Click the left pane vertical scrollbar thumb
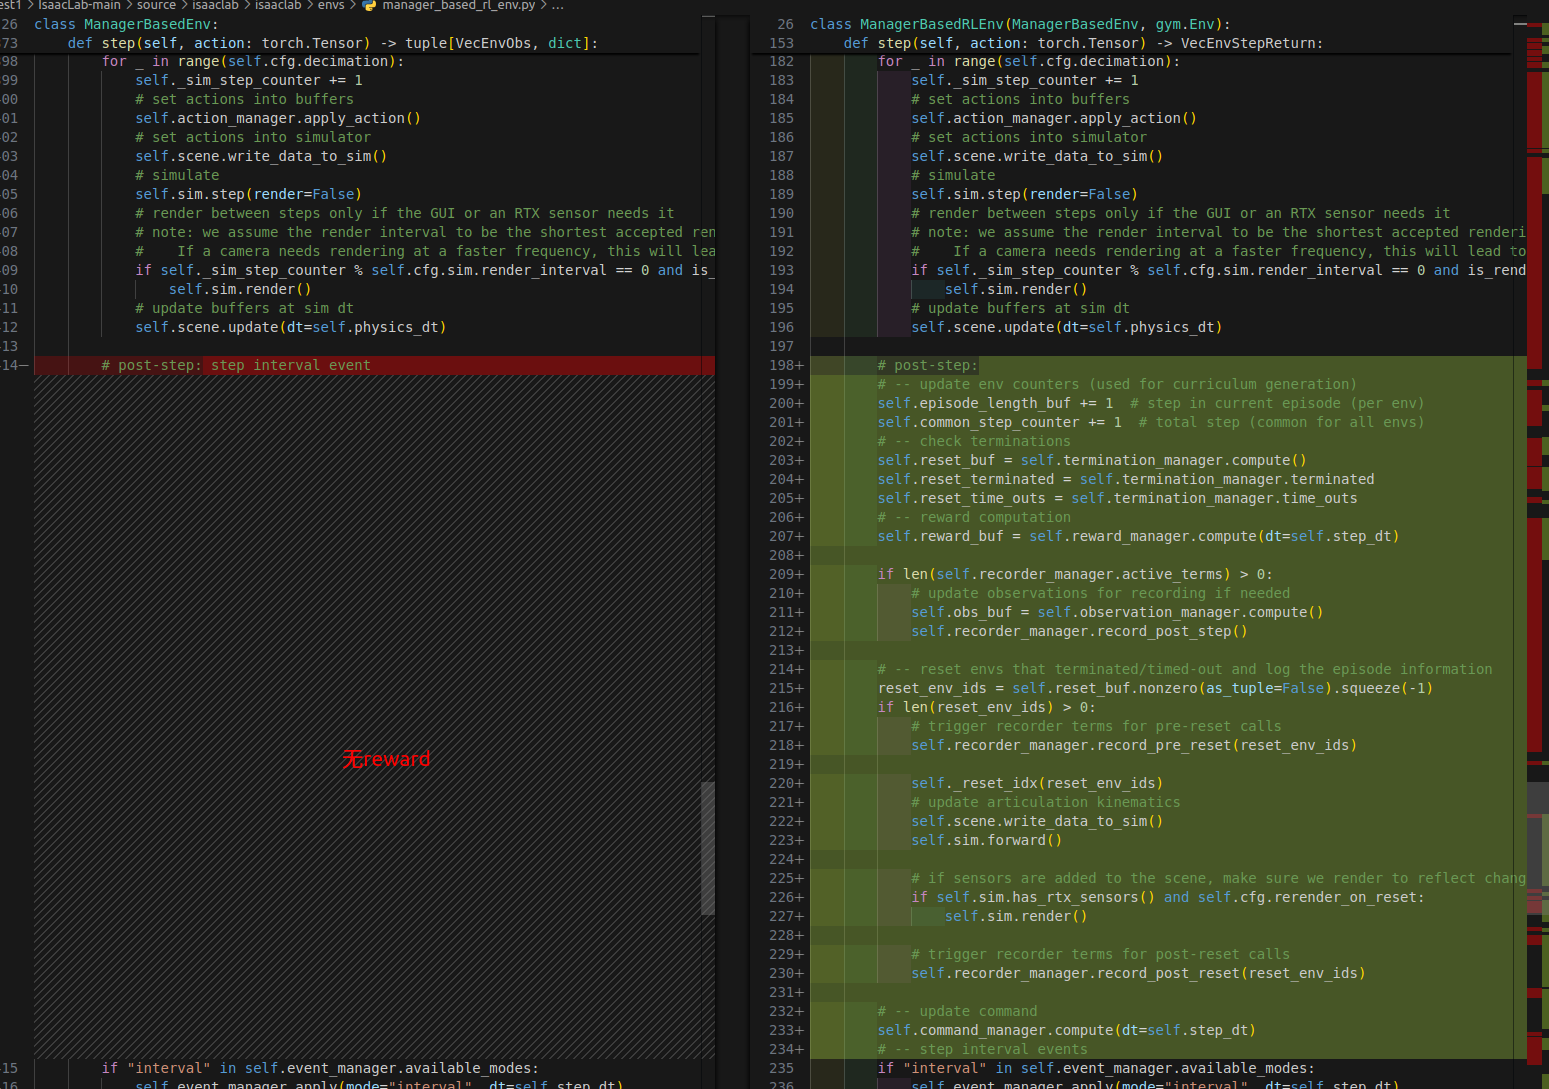1549x1089 pixels. (x=708, y=848)
